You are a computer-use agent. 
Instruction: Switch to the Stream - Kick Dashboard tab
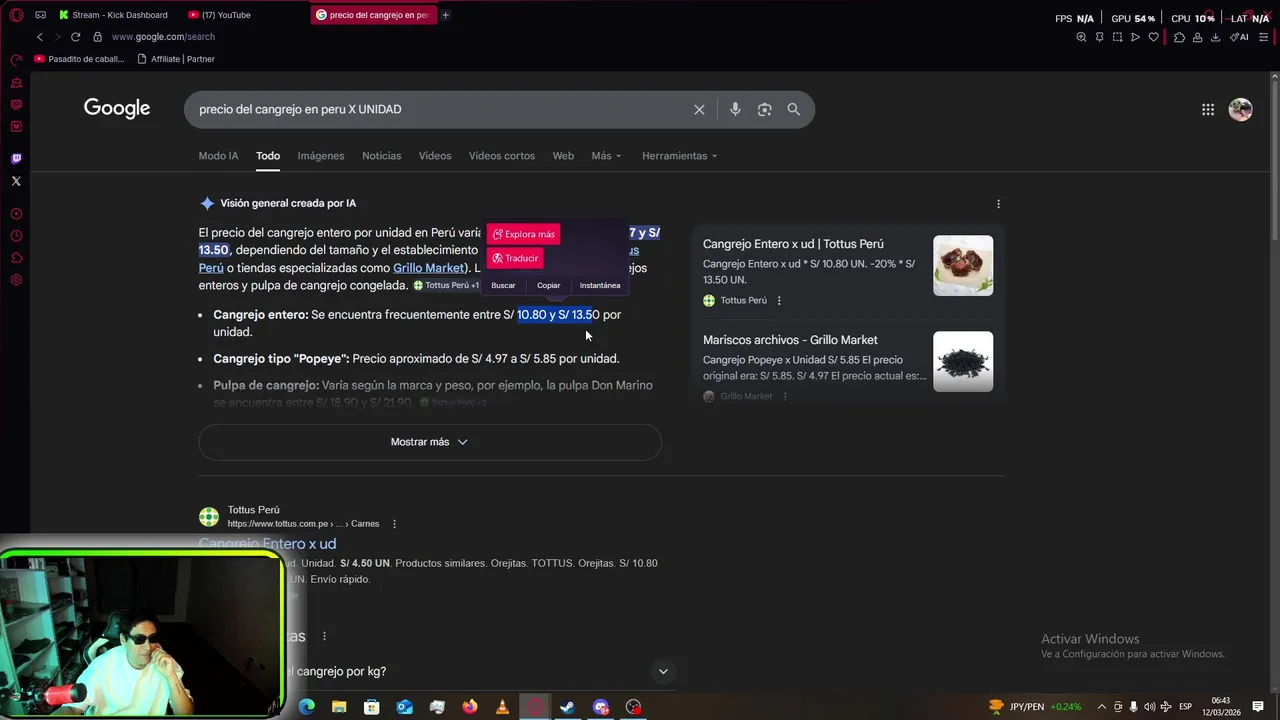pyautogui.click(x=113, y=15)
